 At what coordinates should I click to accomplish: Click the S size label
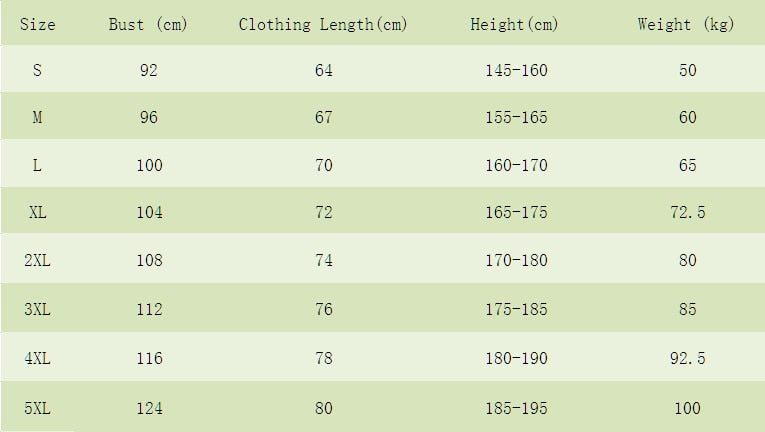point(37,70)
